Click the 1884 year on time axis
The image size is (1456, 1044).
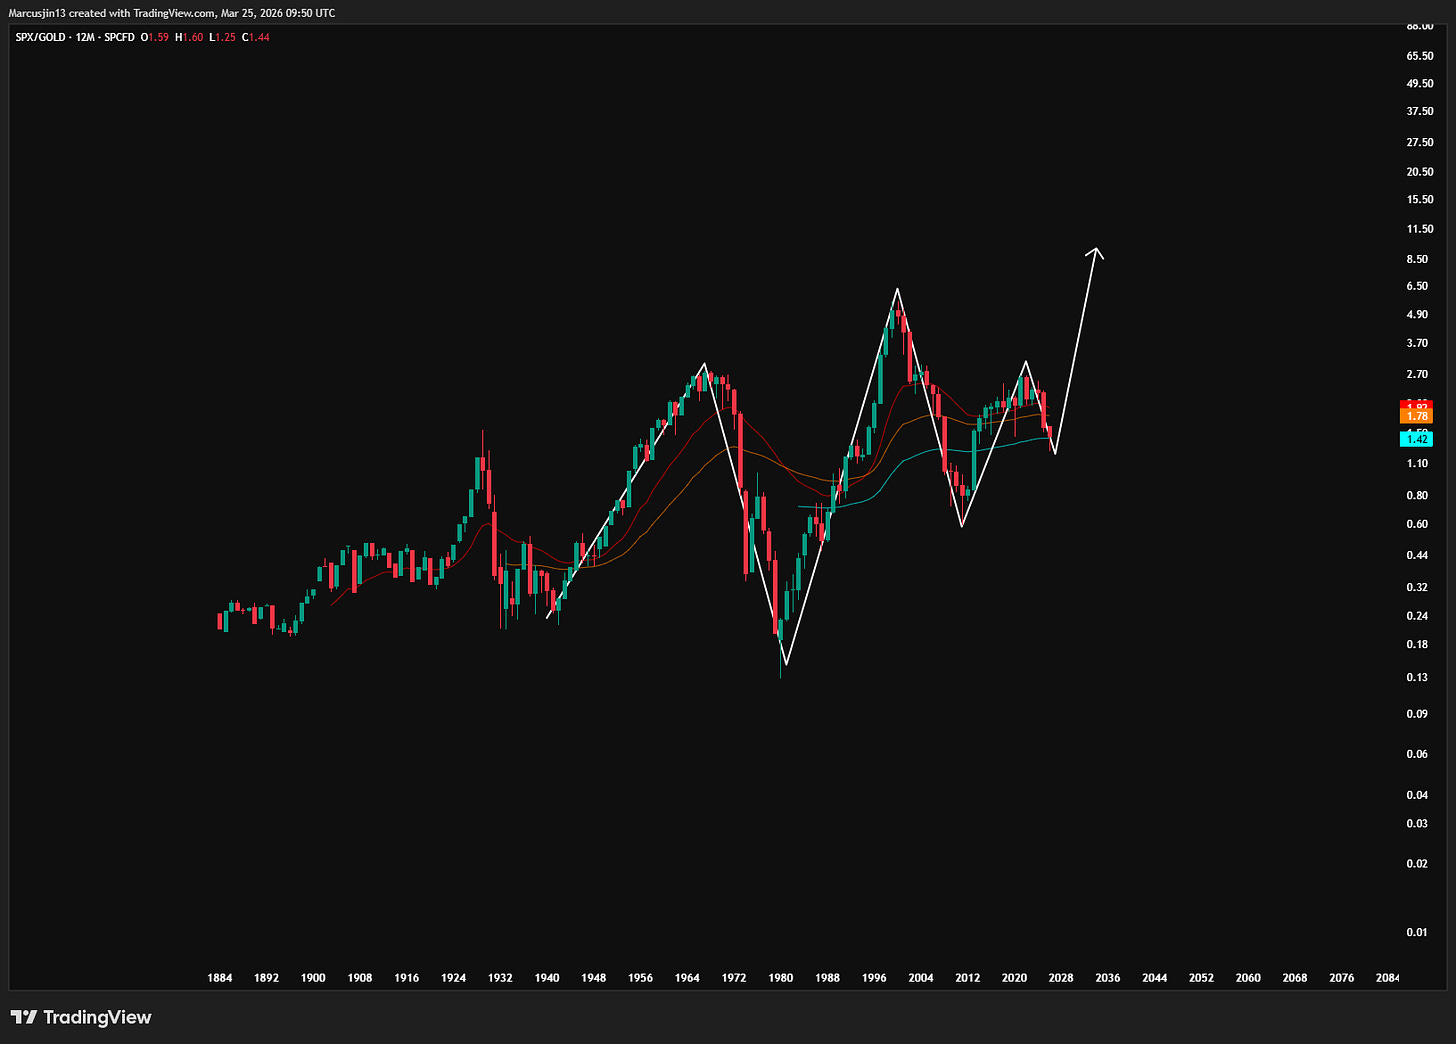coord(220,978)
